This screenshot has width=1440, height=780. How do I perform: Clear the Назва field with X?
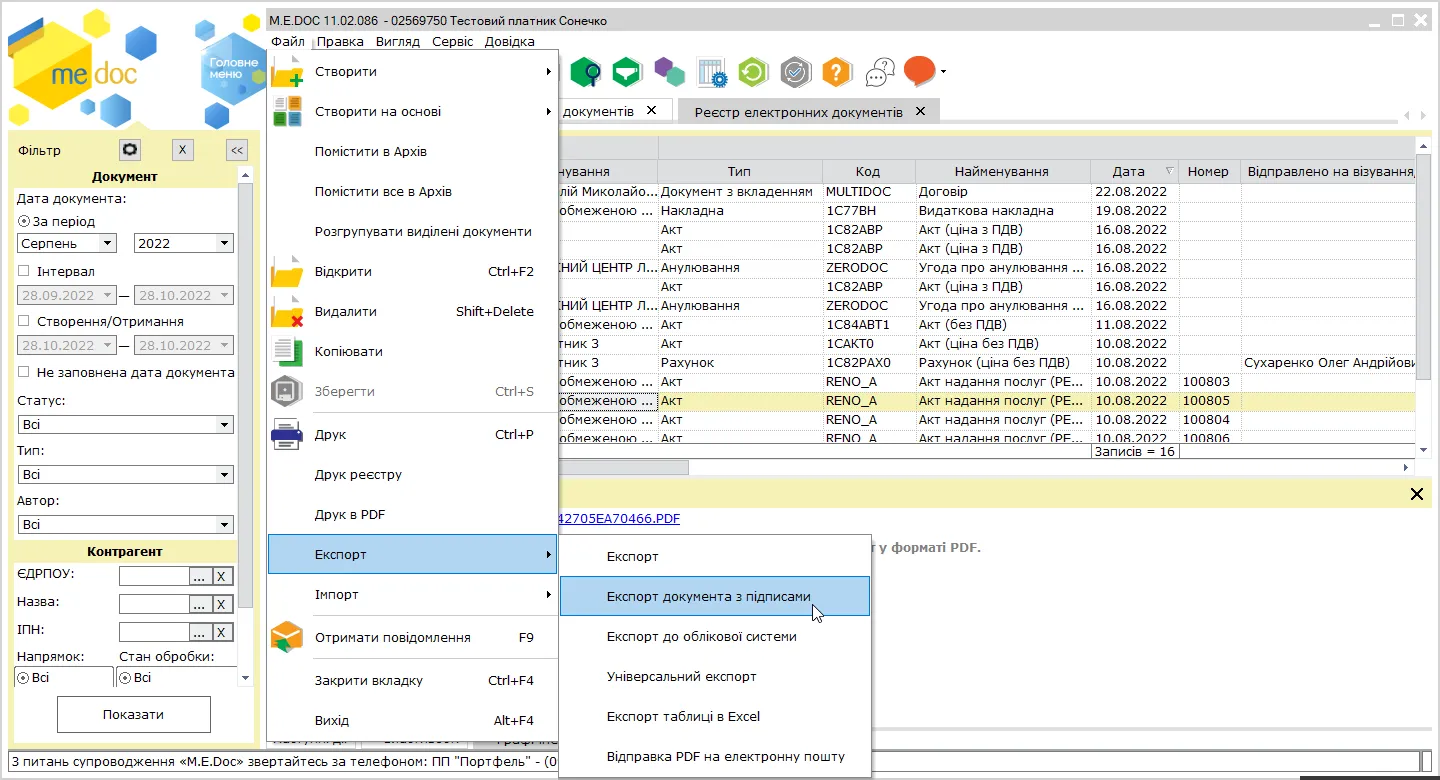(223, 604)
